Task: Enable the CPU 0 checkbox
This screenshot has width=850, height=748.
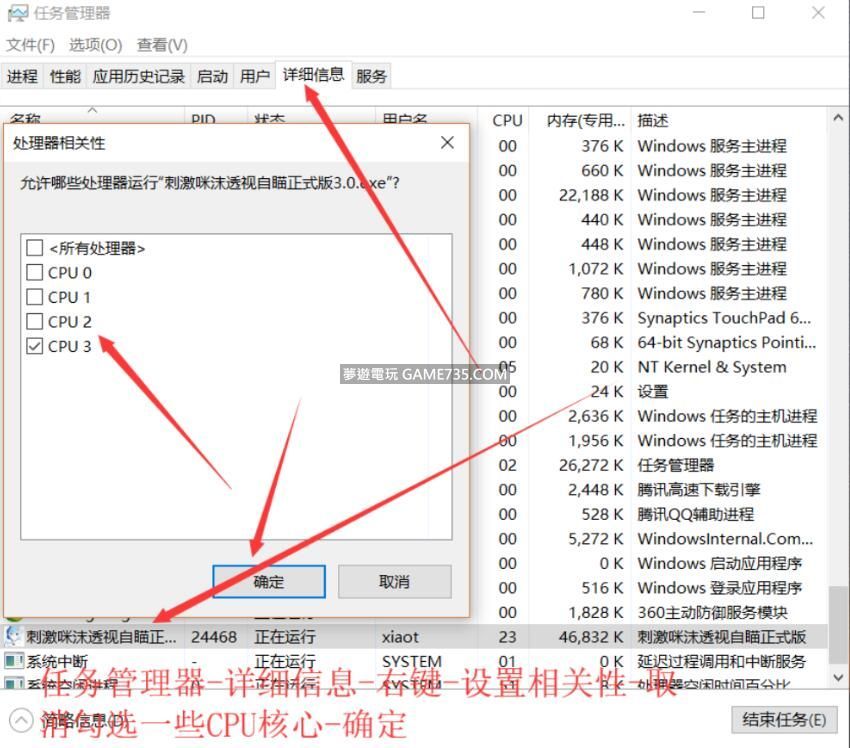Action: click(35, 272)
